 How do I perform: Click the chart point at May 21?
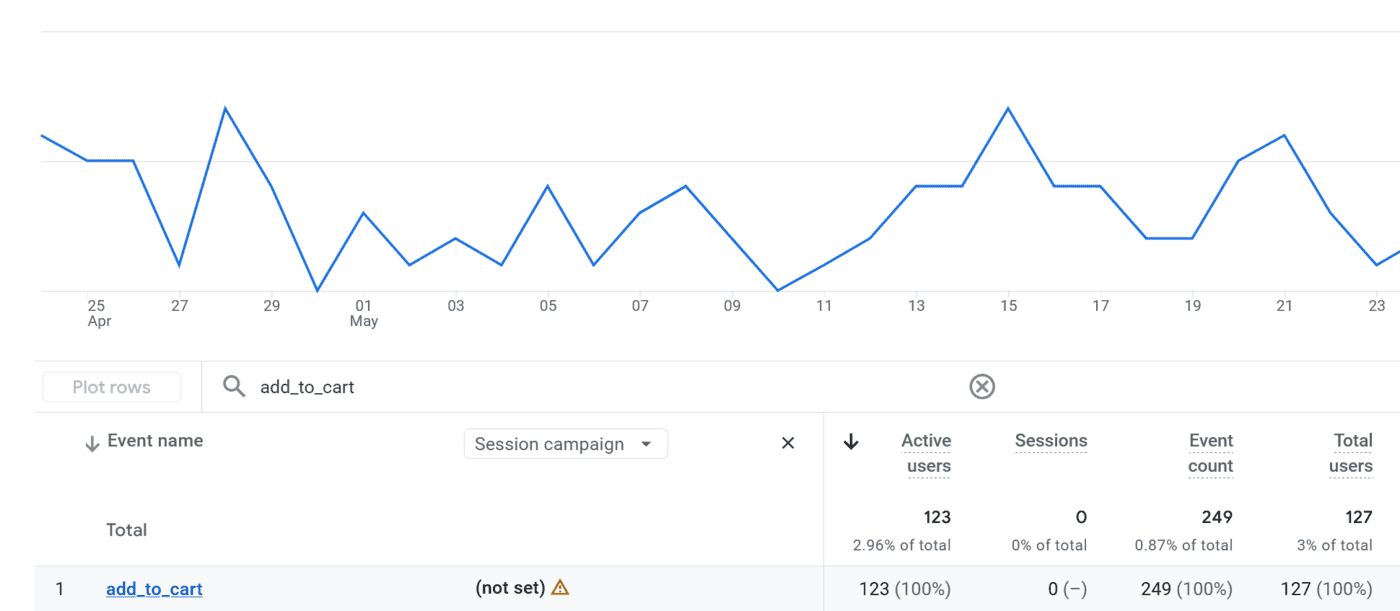(1284, 135)
